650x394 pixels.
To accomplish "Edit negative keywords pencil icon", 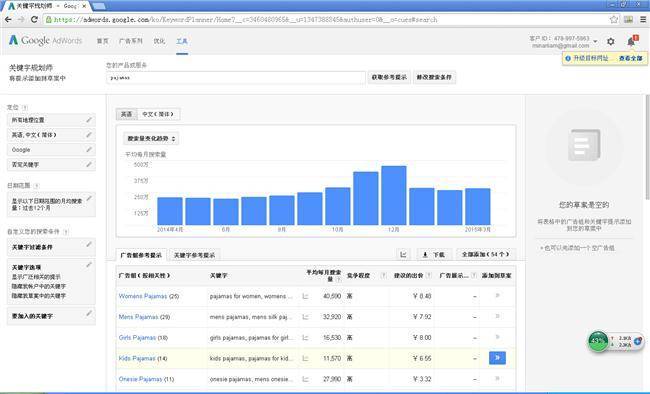I will click(89, 165).
